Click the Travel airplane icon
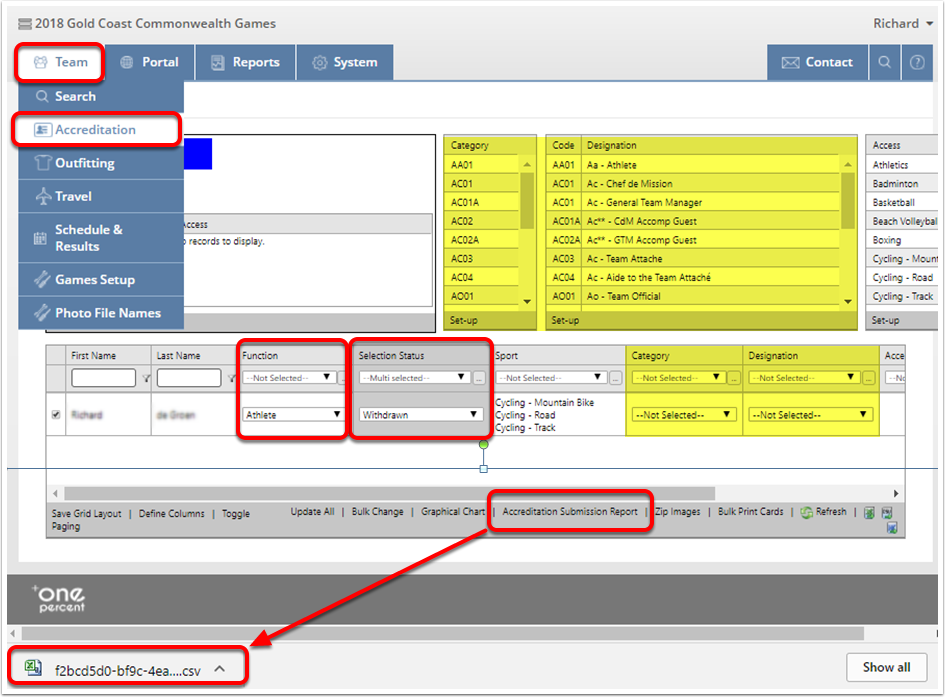Screen dimensions: 945x697 tap(43, 196)
